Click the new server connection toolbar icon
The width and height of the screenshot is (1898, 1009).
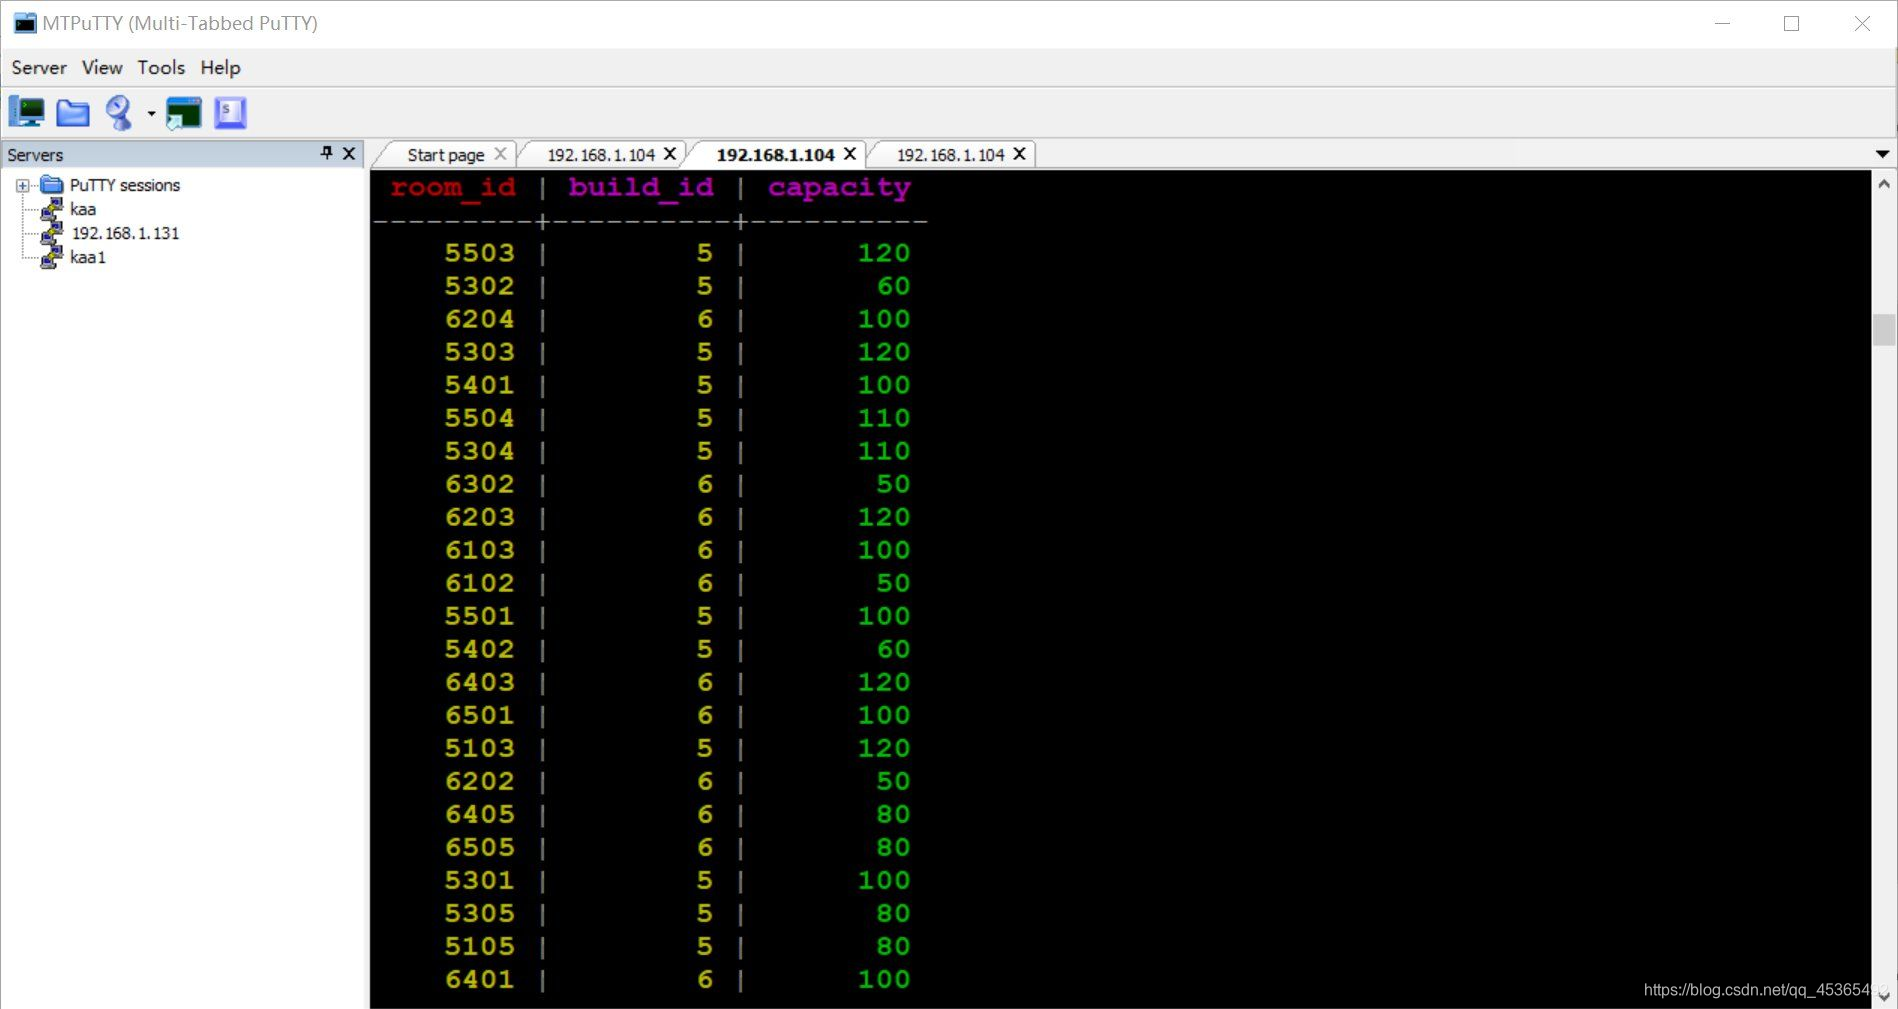(x=27, y=112)
